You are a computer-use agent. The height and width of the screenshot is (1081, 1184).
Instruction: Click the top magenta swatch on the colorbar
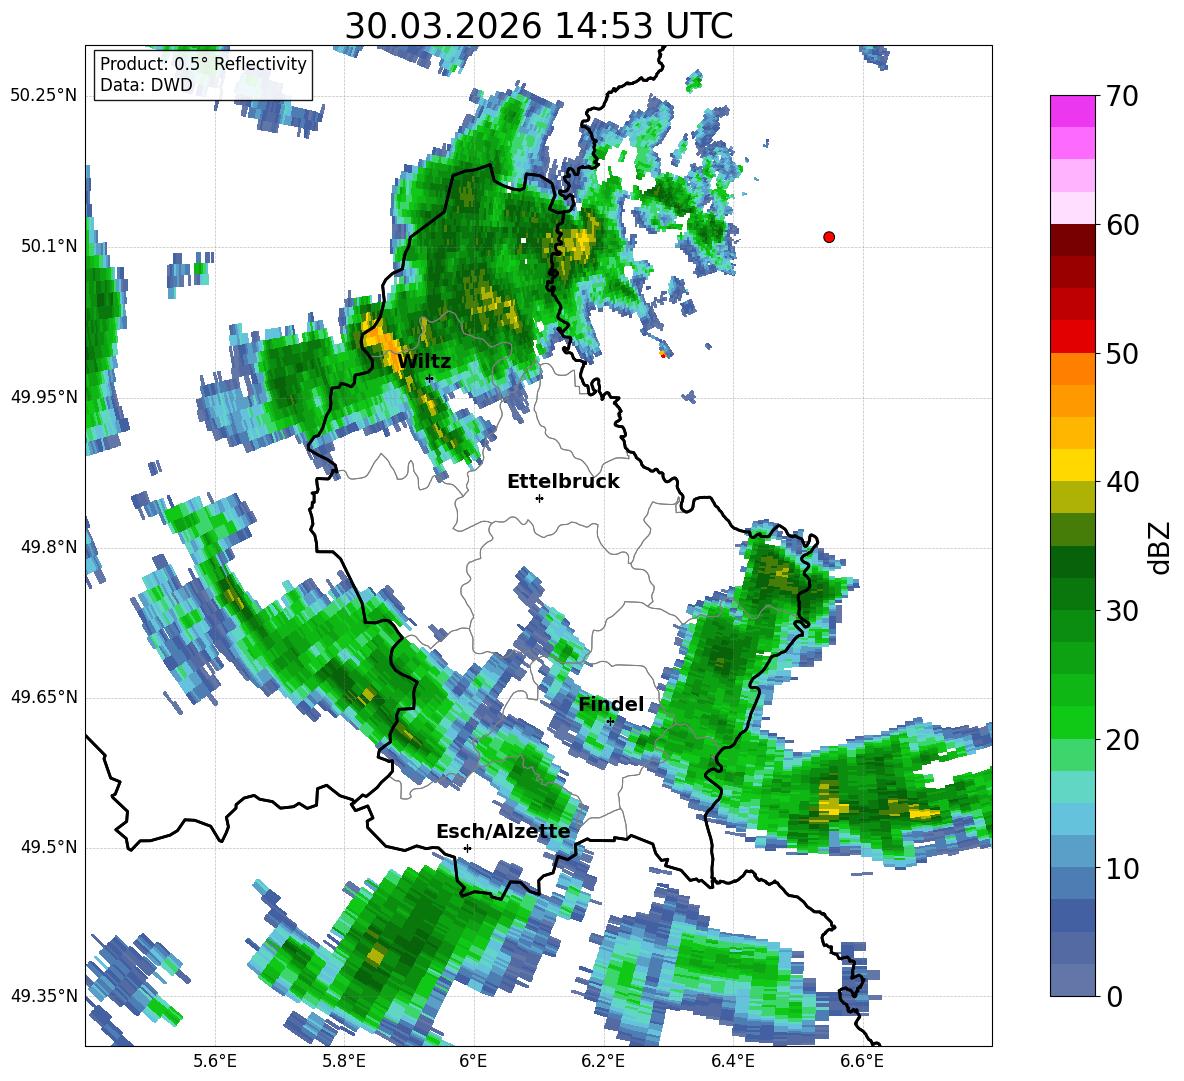click(1072, 111)
